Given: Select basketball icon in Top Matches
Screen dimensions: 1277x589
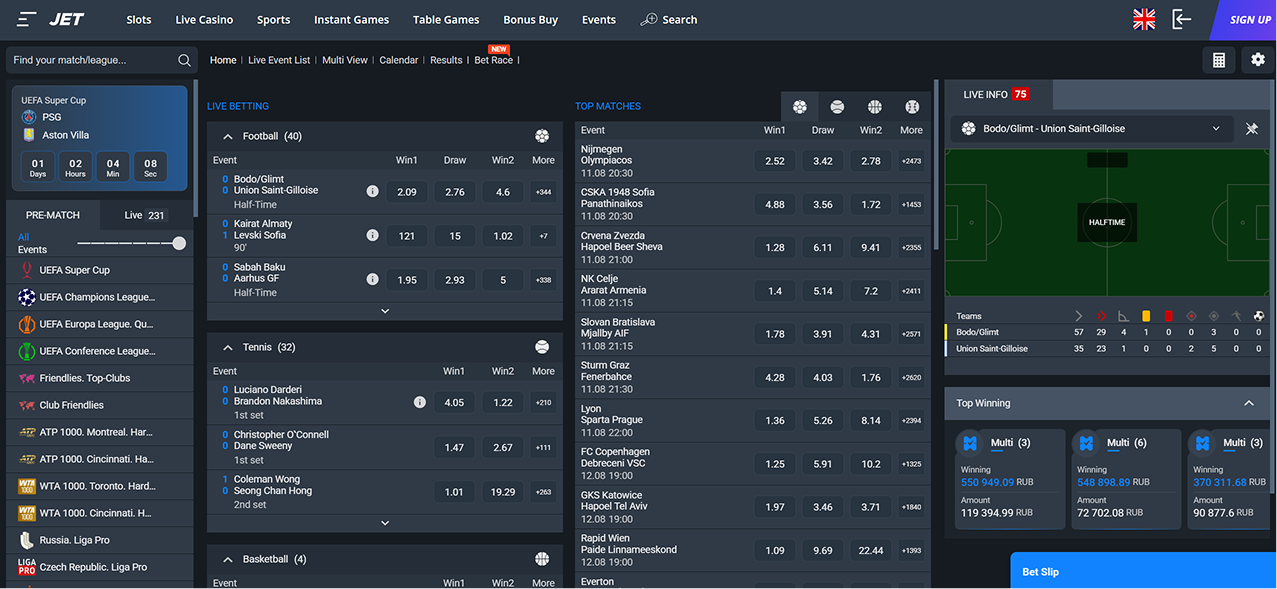Looking at the screenshot, I should tap(875, 106).
